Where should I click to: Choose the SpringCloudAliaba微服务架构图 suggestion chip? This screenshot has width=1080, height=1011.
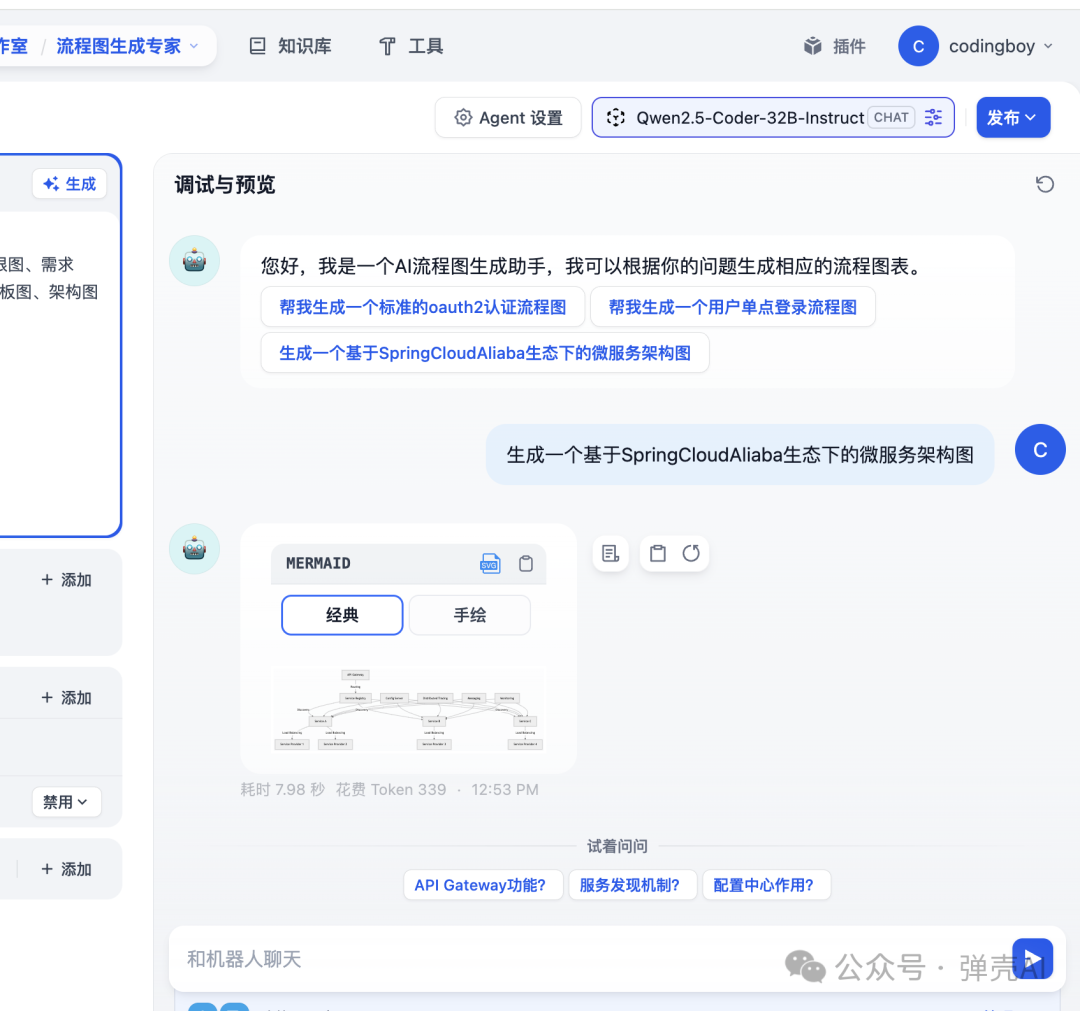(485, 353)
